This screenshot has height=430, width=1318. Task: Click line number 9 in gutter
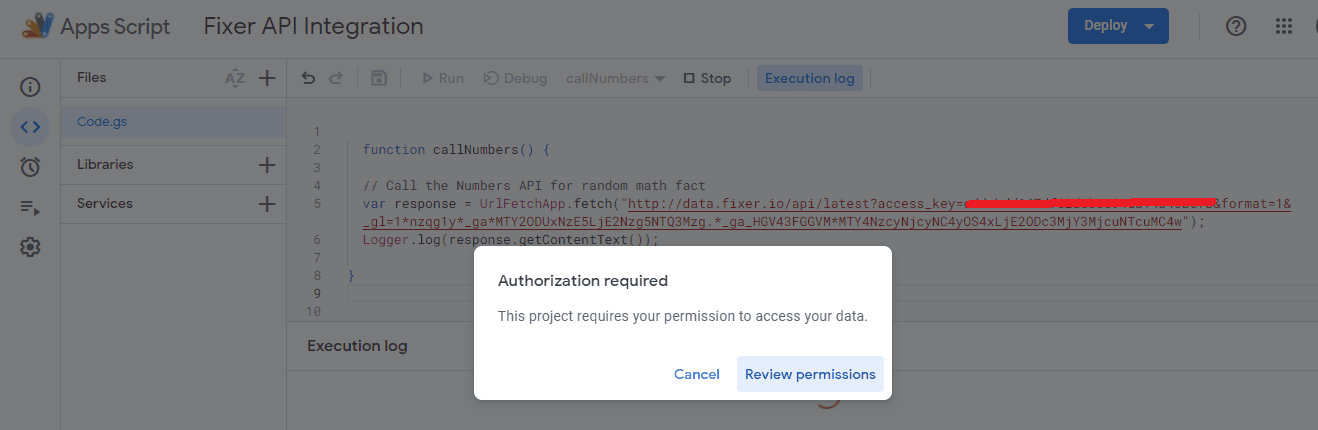pyautogui.click(x=317, y=293)
